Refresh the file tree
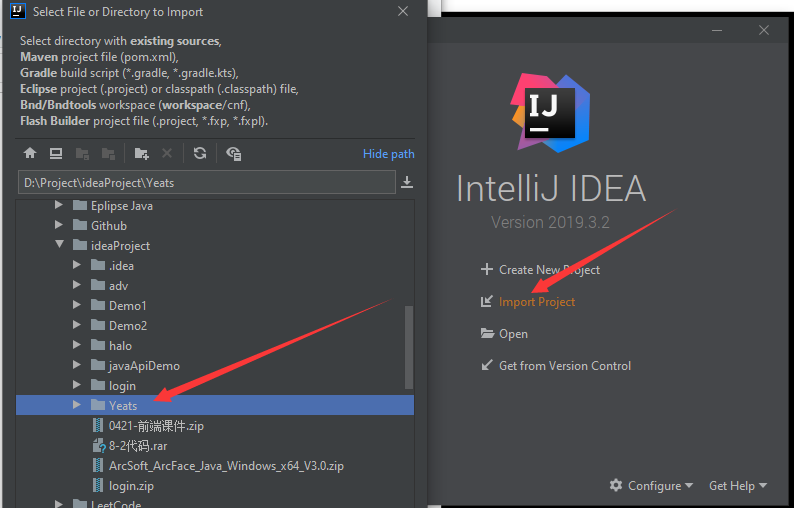 pyautogui.click(x=200, y=153)
